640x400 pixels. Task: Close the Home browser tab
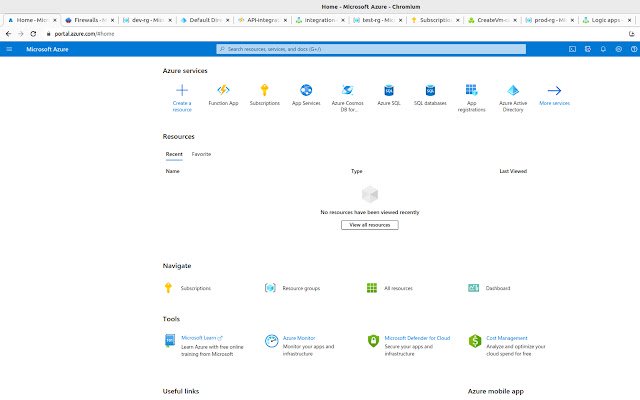pos(55,20)
